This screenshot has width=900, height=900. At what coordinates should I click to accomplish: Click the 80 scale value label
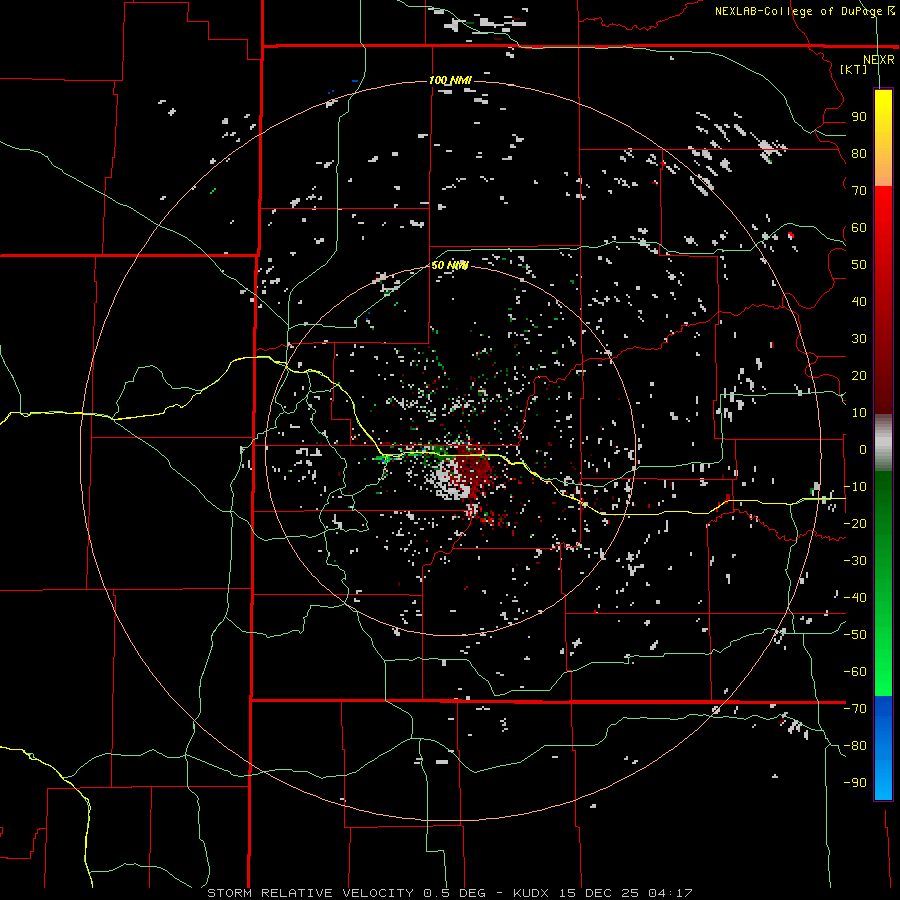click(859, 154)
